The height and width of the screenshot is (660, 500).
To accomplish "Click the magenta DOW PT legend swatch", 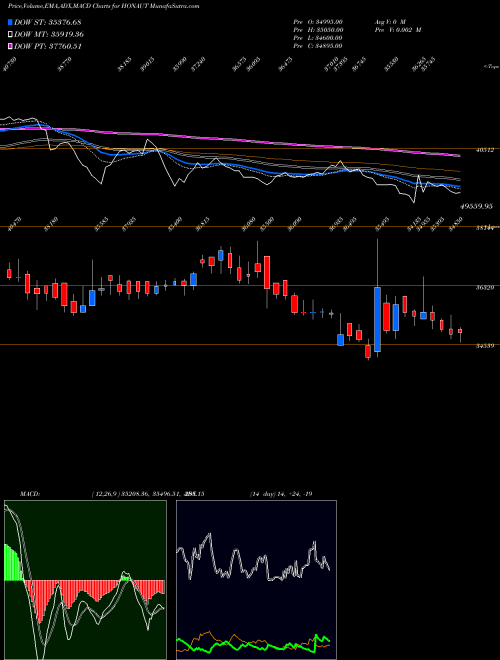I will pos(10,46).
